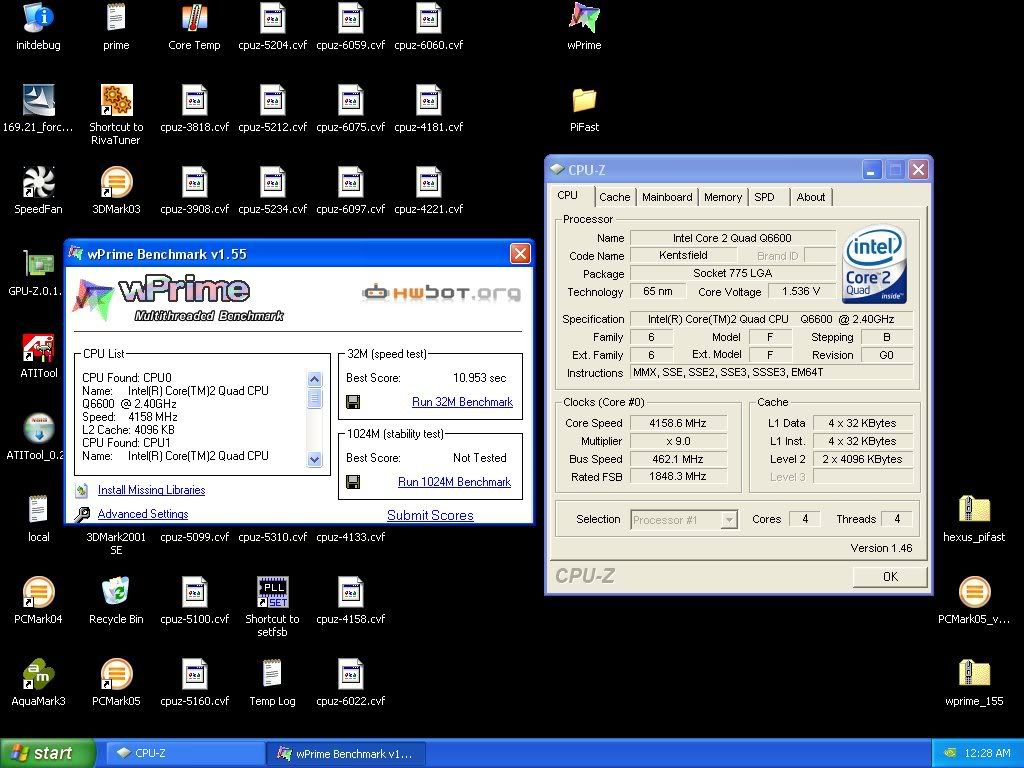Close the wPrime Benchmark window
Image resolution: width=1024 pixels, height=768 pixels.
point(520,253)
